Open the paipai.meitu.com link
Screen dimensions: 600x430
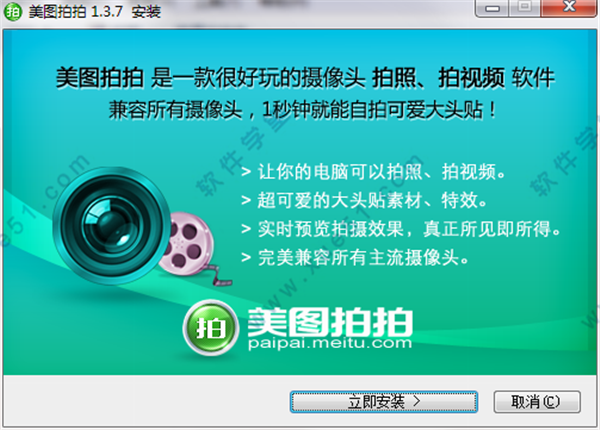point(329,343)
